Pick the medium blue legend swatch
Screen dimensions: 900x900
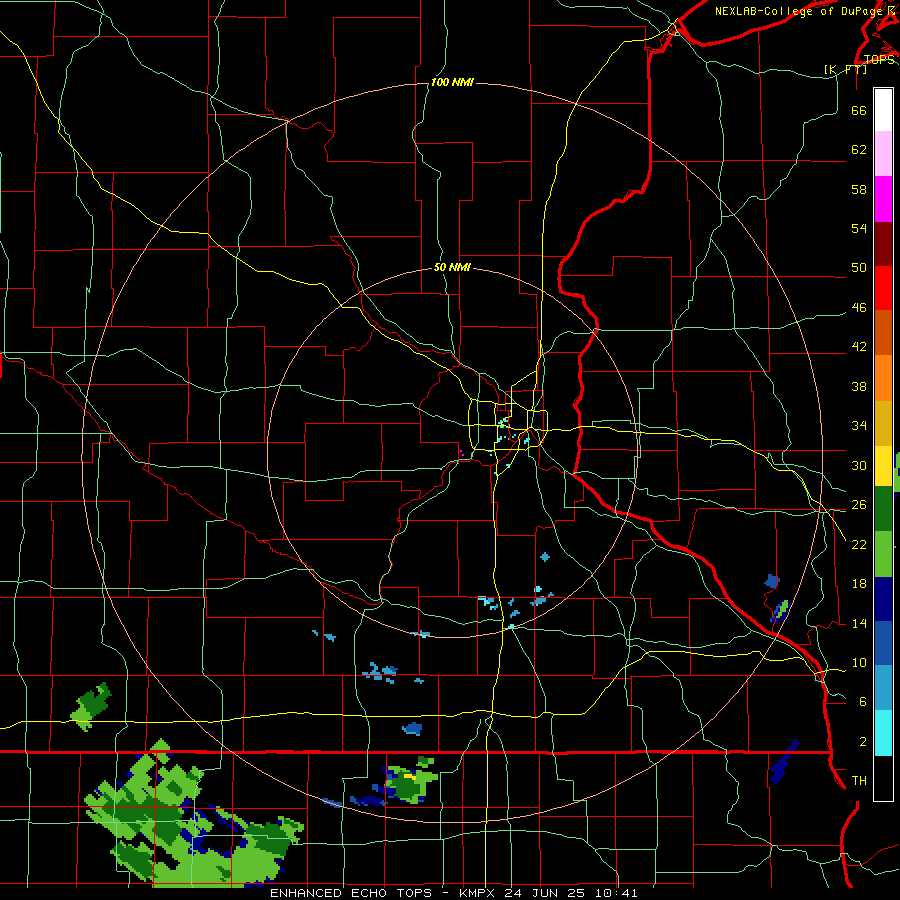(x=883, y=643)
